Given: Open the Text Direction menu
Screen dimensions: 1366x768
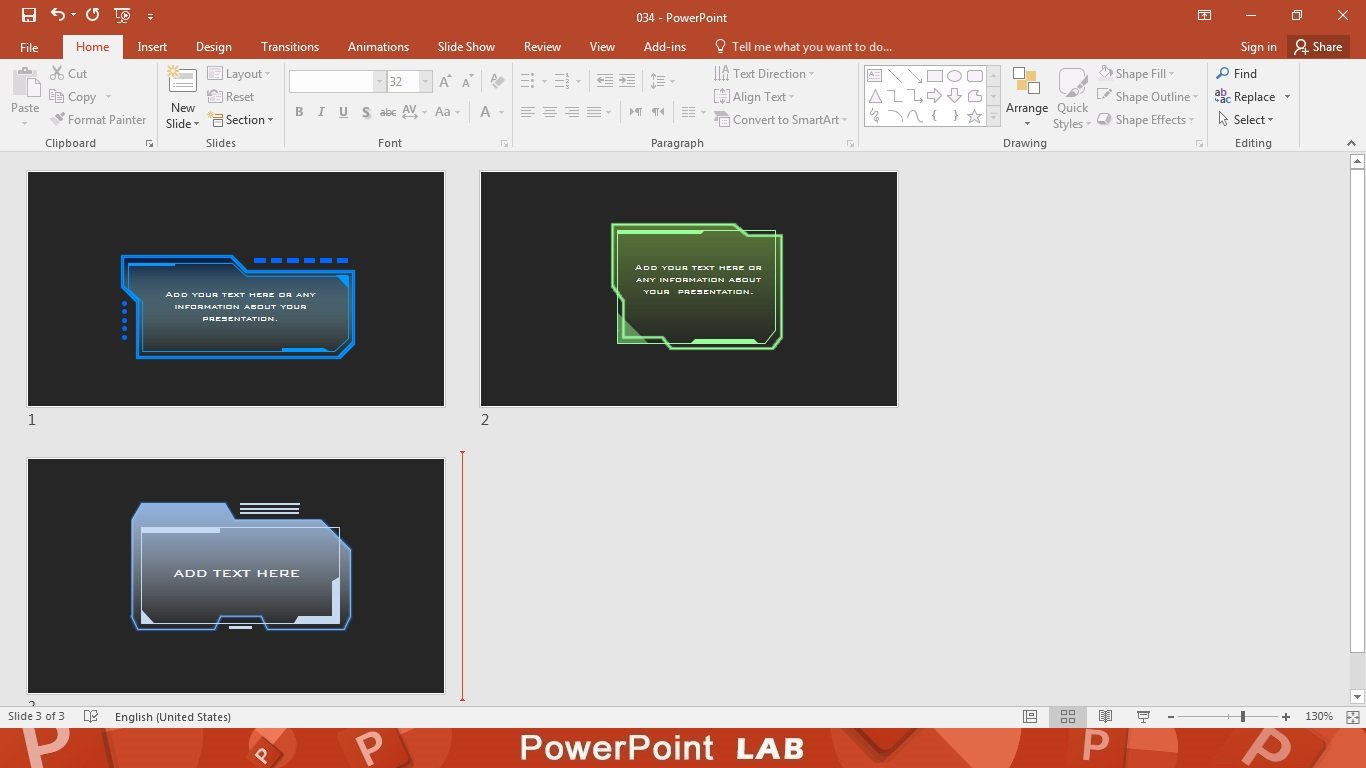Looking at the screenshot, I should (x=765, y=74).
